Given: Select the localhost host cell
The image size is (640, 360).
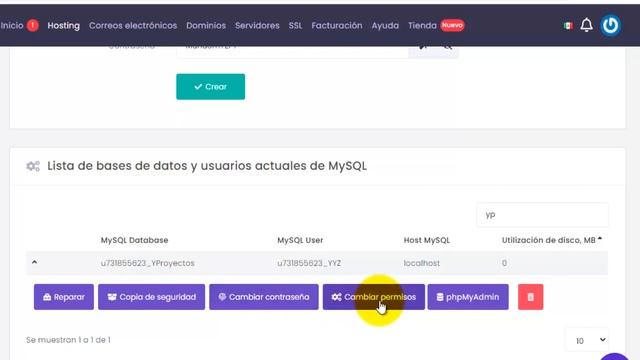Looking at the screenshot, I should click(x=422, y=263).
